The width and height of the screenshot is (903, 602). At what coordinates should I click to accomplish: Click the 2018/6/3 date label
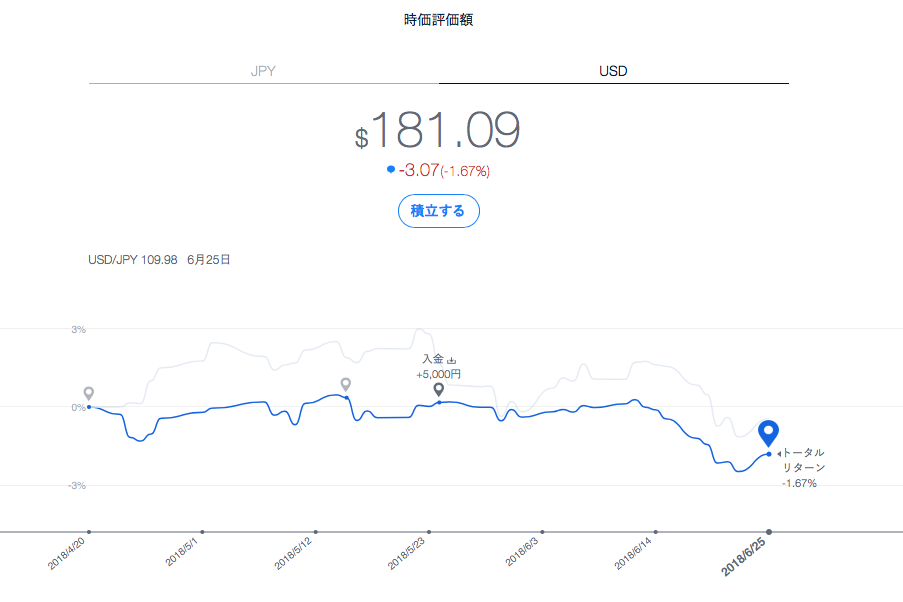point(522,552)
